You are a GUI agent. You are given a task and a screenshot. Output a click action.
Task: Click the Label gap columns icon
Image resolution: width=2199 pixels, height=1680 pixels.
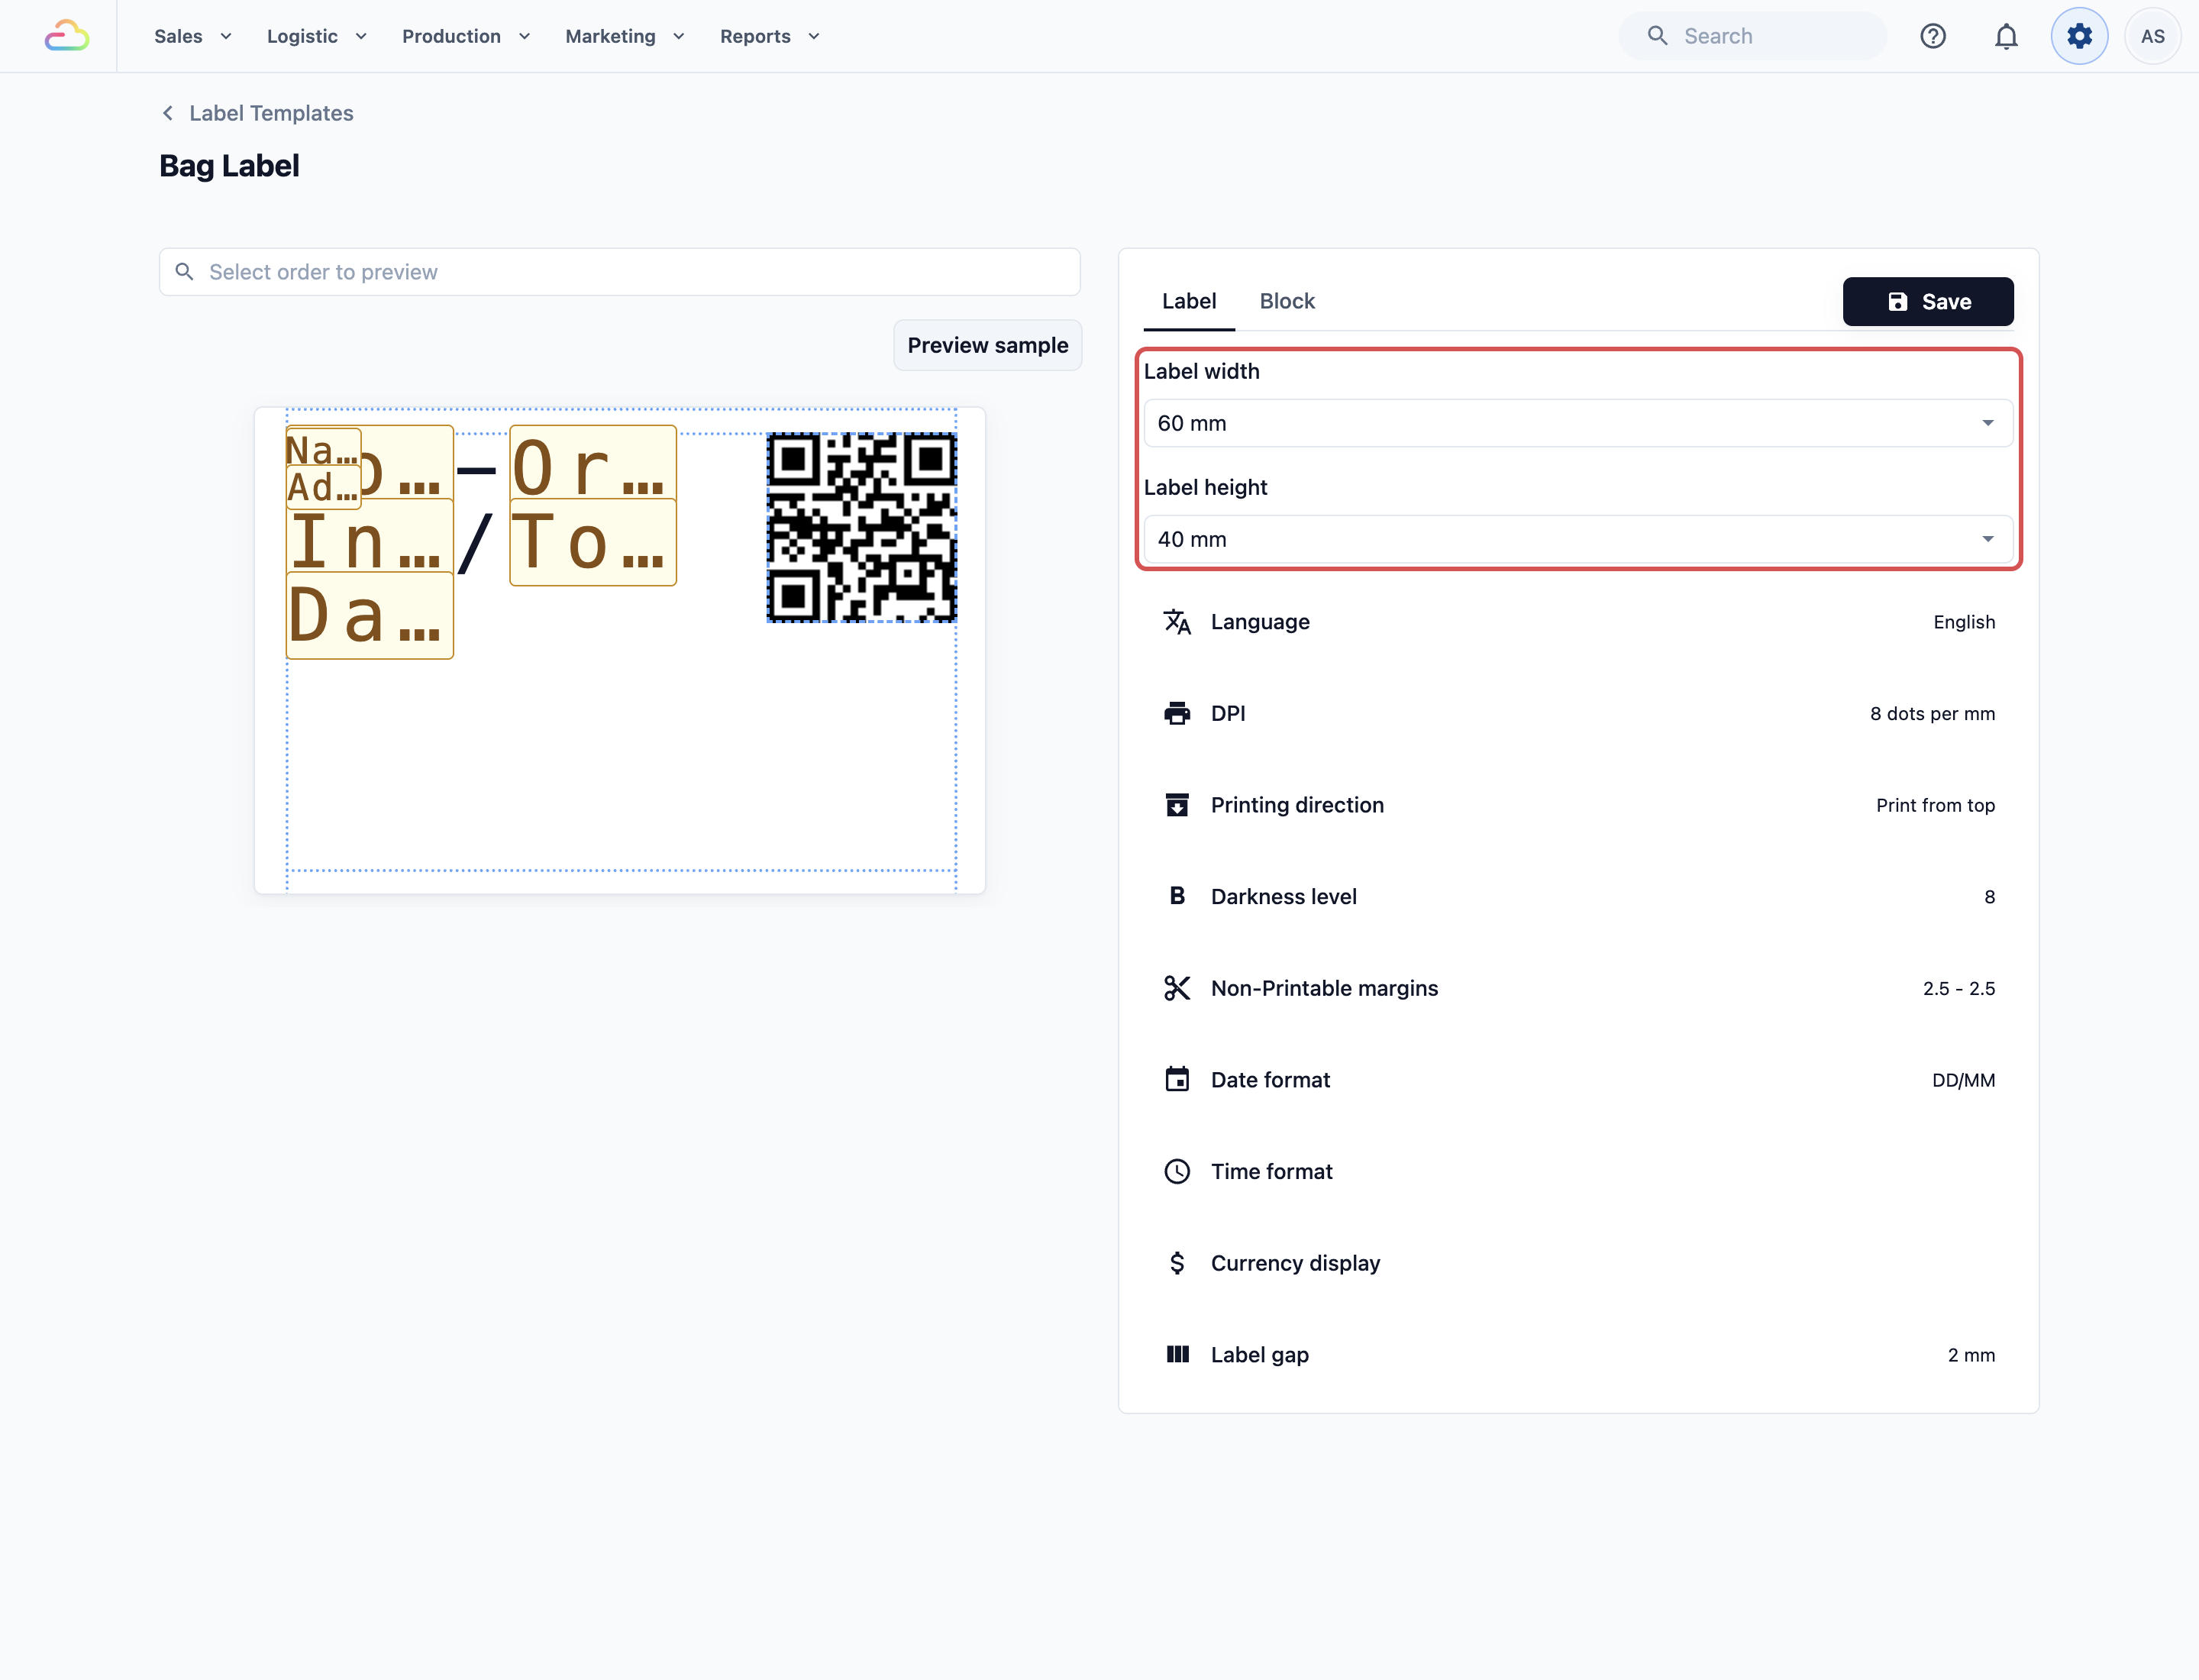pyautogui.click(x=1177, y=1354)
